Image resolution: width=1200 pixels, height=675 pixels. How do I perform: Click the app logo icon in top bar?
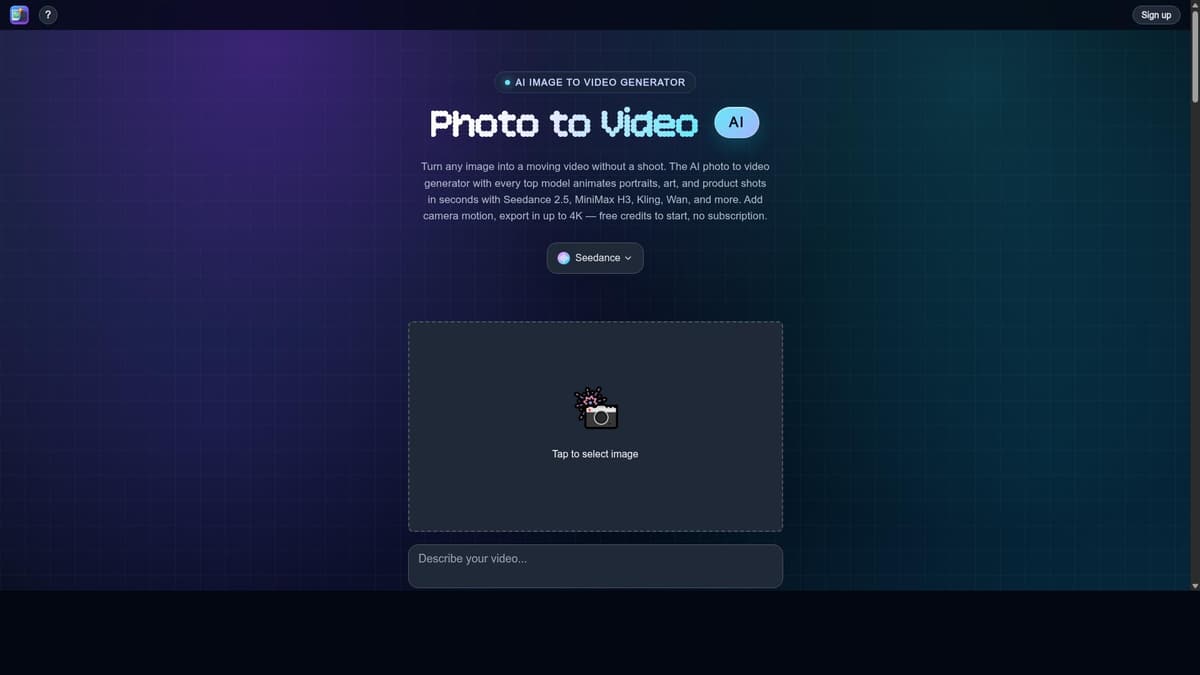pos(19,15)
